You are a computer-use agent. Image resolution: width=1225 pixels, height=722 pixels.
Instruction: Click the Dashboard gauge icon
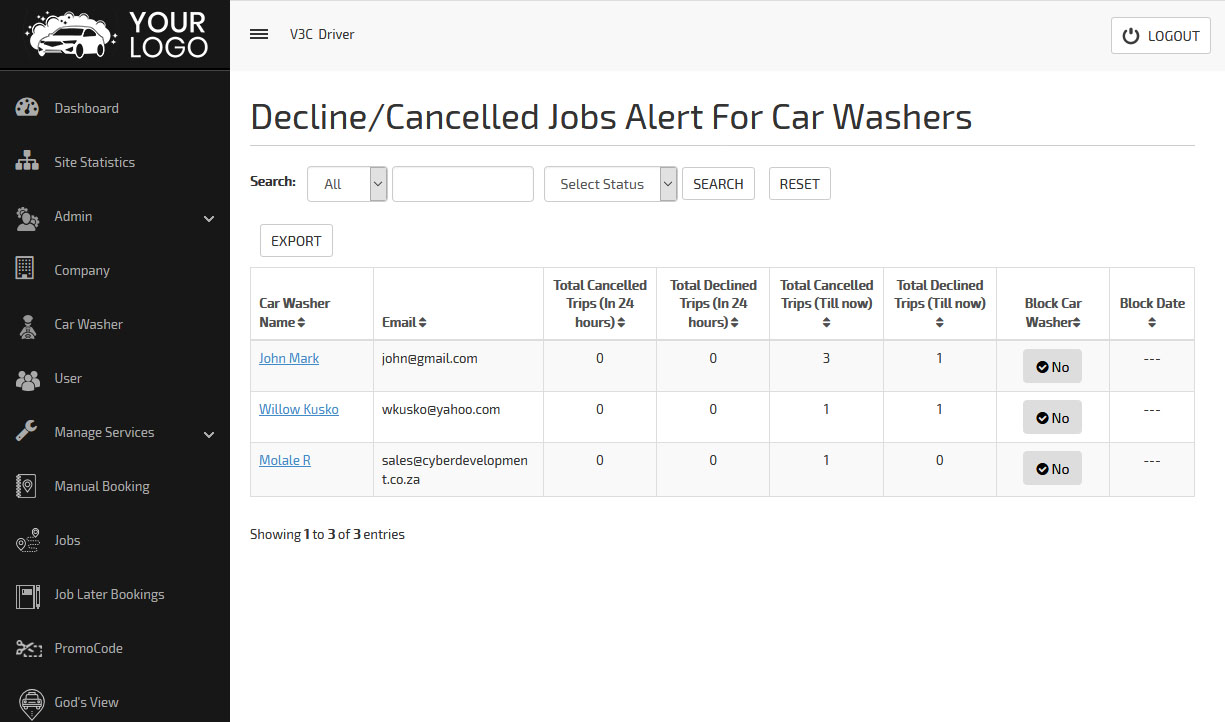[27, 108]
